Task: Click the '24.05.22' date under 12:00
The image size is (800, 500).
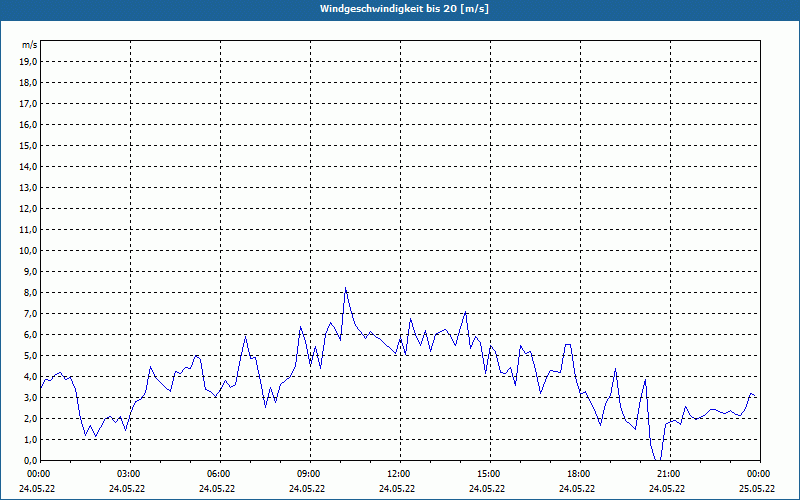Action: [397, 489]
